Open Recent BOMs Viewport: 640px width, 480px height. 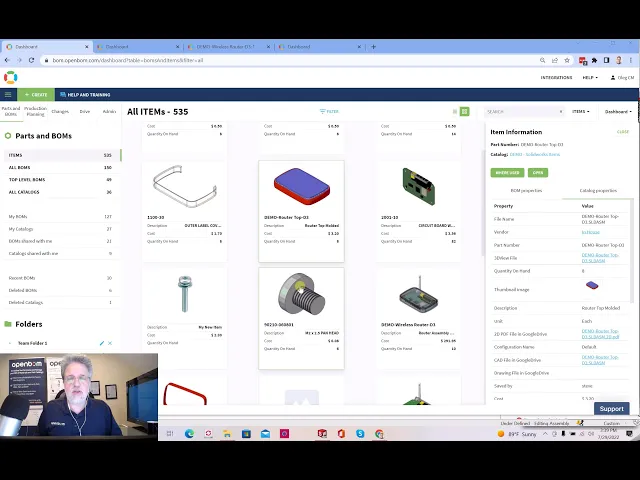point(60,278)
